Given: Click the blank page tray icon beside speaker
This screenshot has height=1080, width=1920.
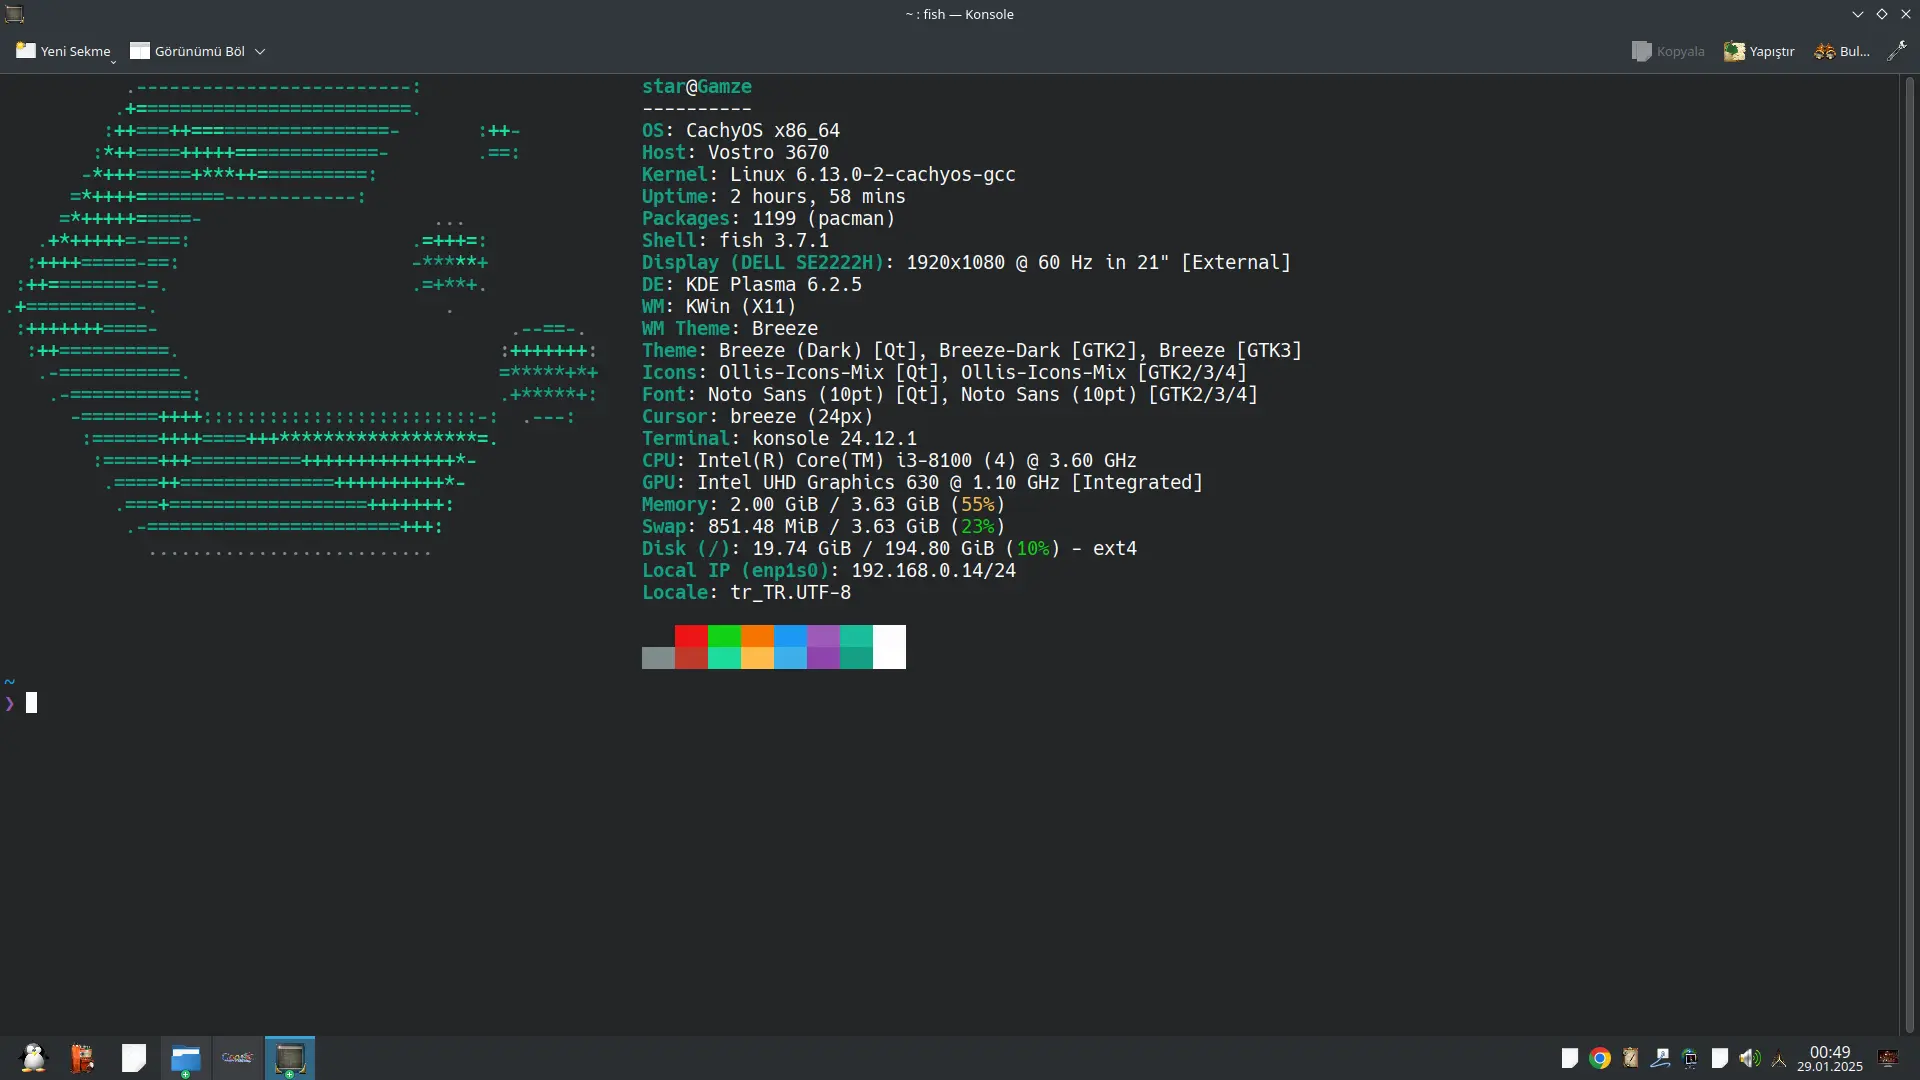Looking at the screenshot, I should pos(1720,1058).
